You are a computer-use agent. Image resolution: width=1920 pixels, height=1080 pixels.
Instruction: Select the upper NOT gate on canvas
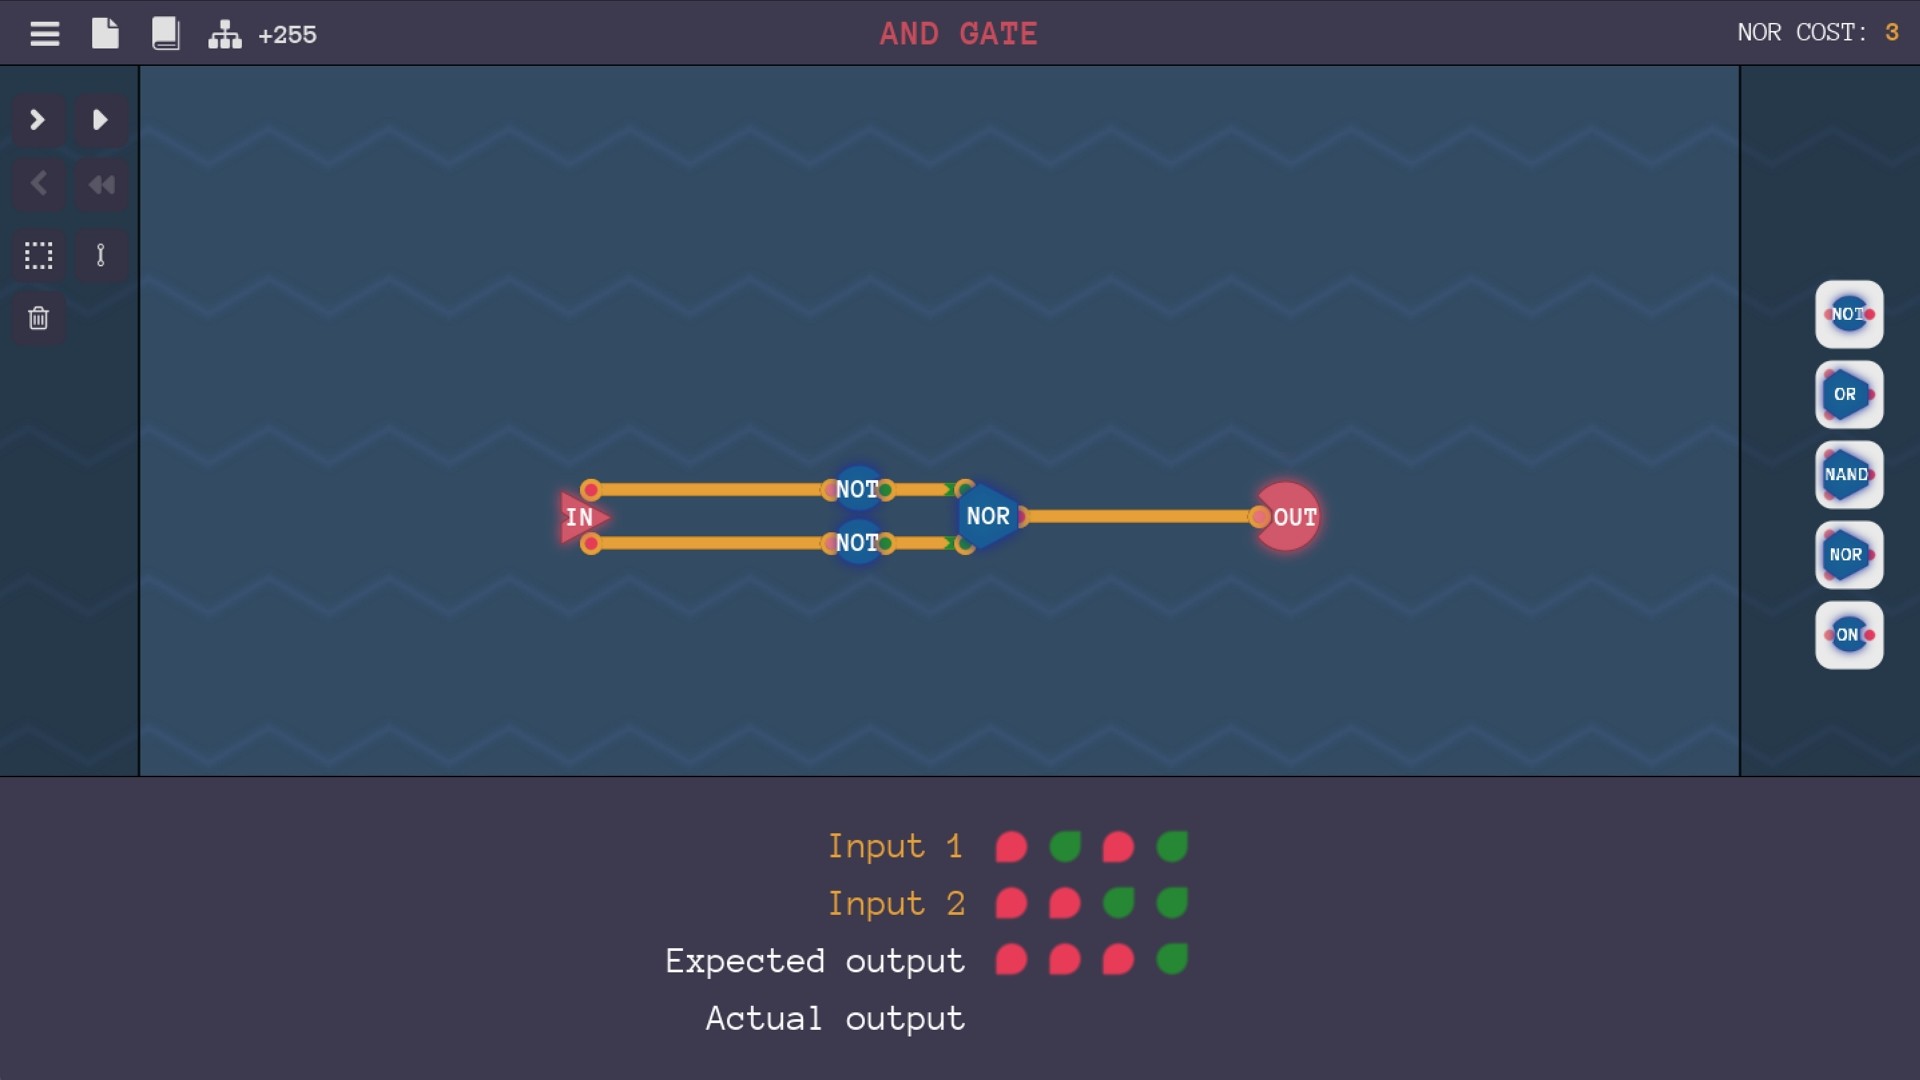857,489
